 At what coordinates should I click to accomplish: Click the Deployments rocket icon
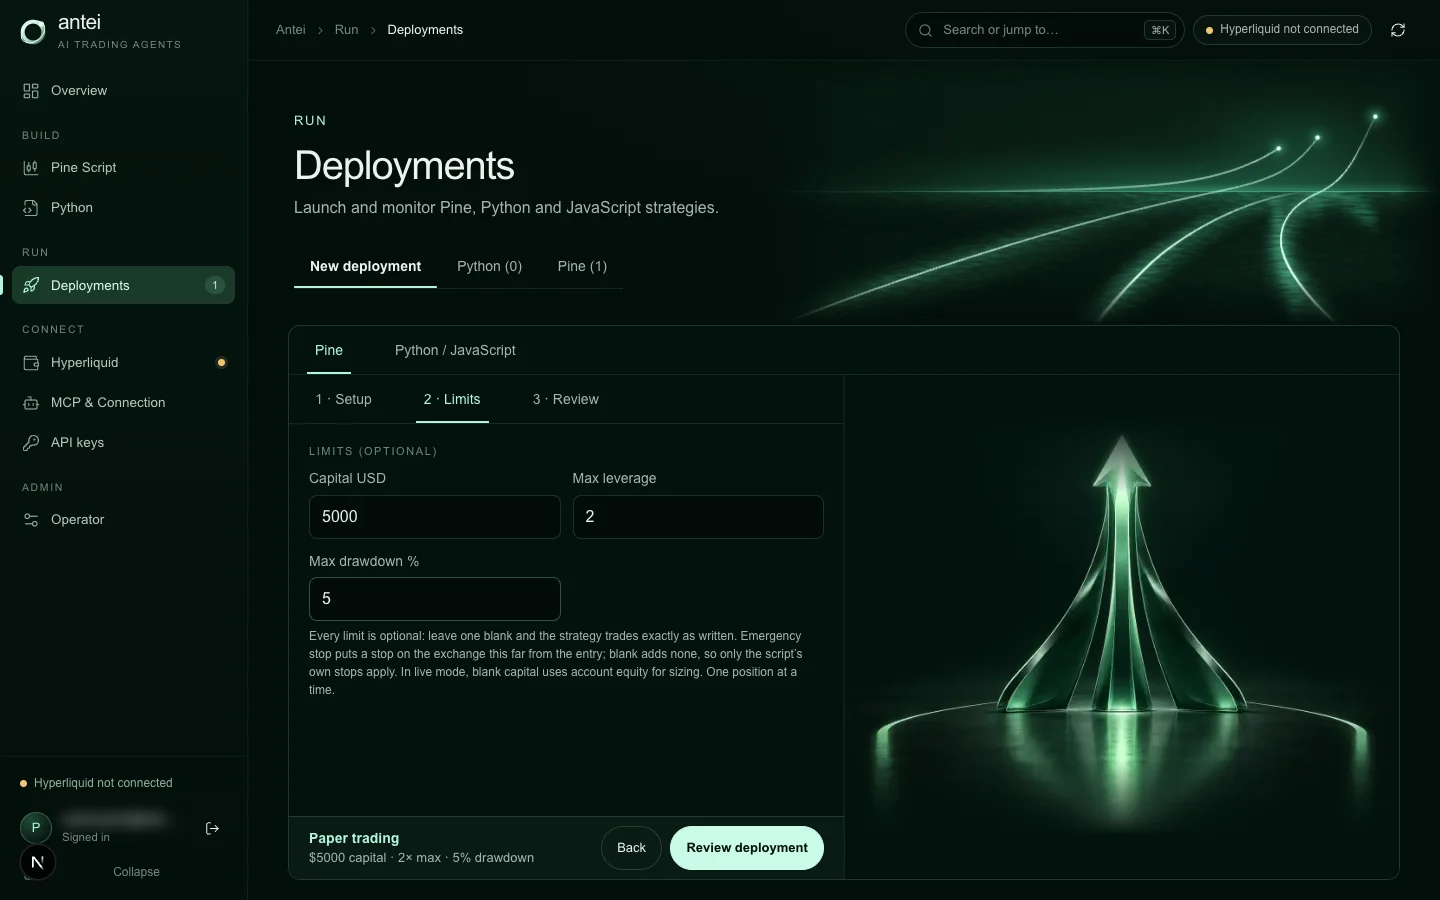click(x=31, y=286)
